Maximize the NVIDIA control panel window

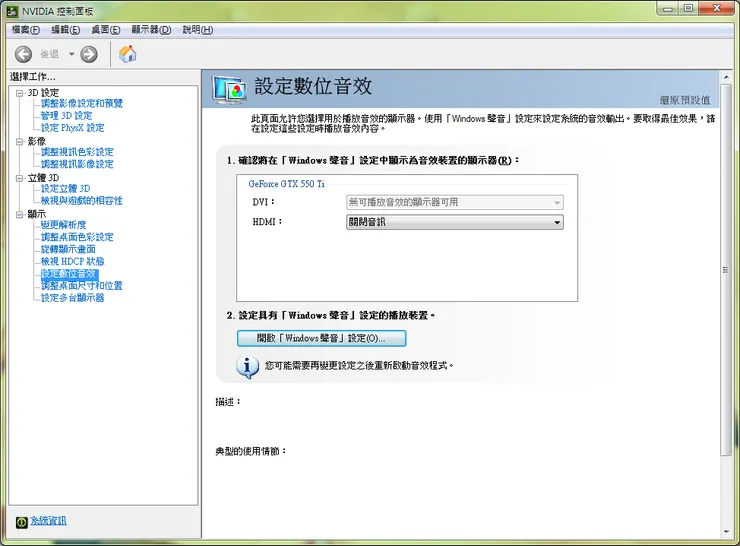pos(689,8)
